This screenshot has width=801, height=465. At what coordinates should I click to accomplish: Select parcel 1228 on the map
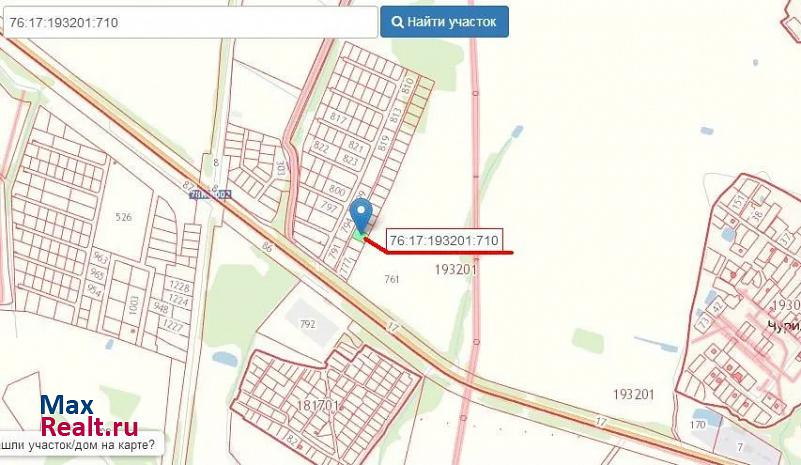click(179, 287)
